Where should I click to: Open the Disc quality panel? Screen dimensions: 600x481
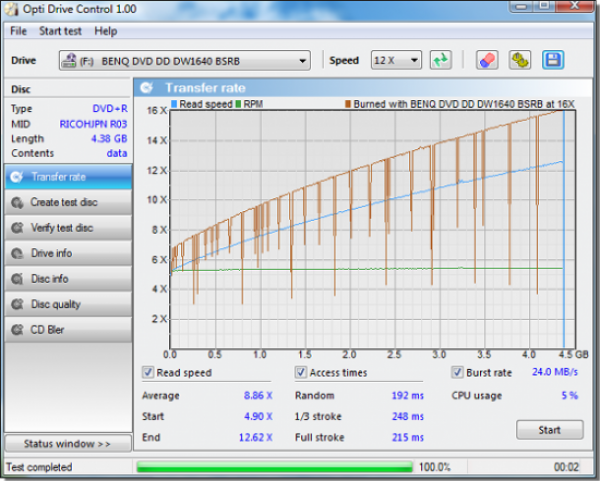(66, 304)
